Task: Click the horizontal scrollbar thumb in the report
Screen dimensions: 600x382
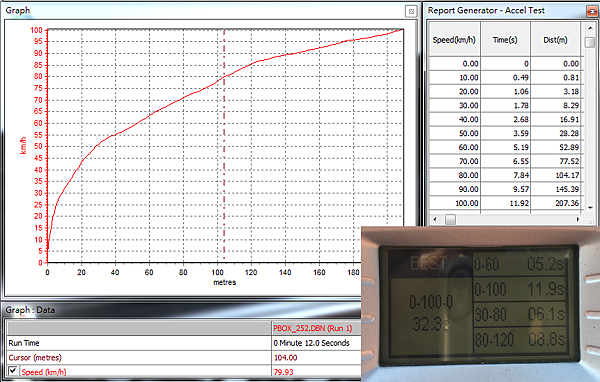Action: coord(450,219)
